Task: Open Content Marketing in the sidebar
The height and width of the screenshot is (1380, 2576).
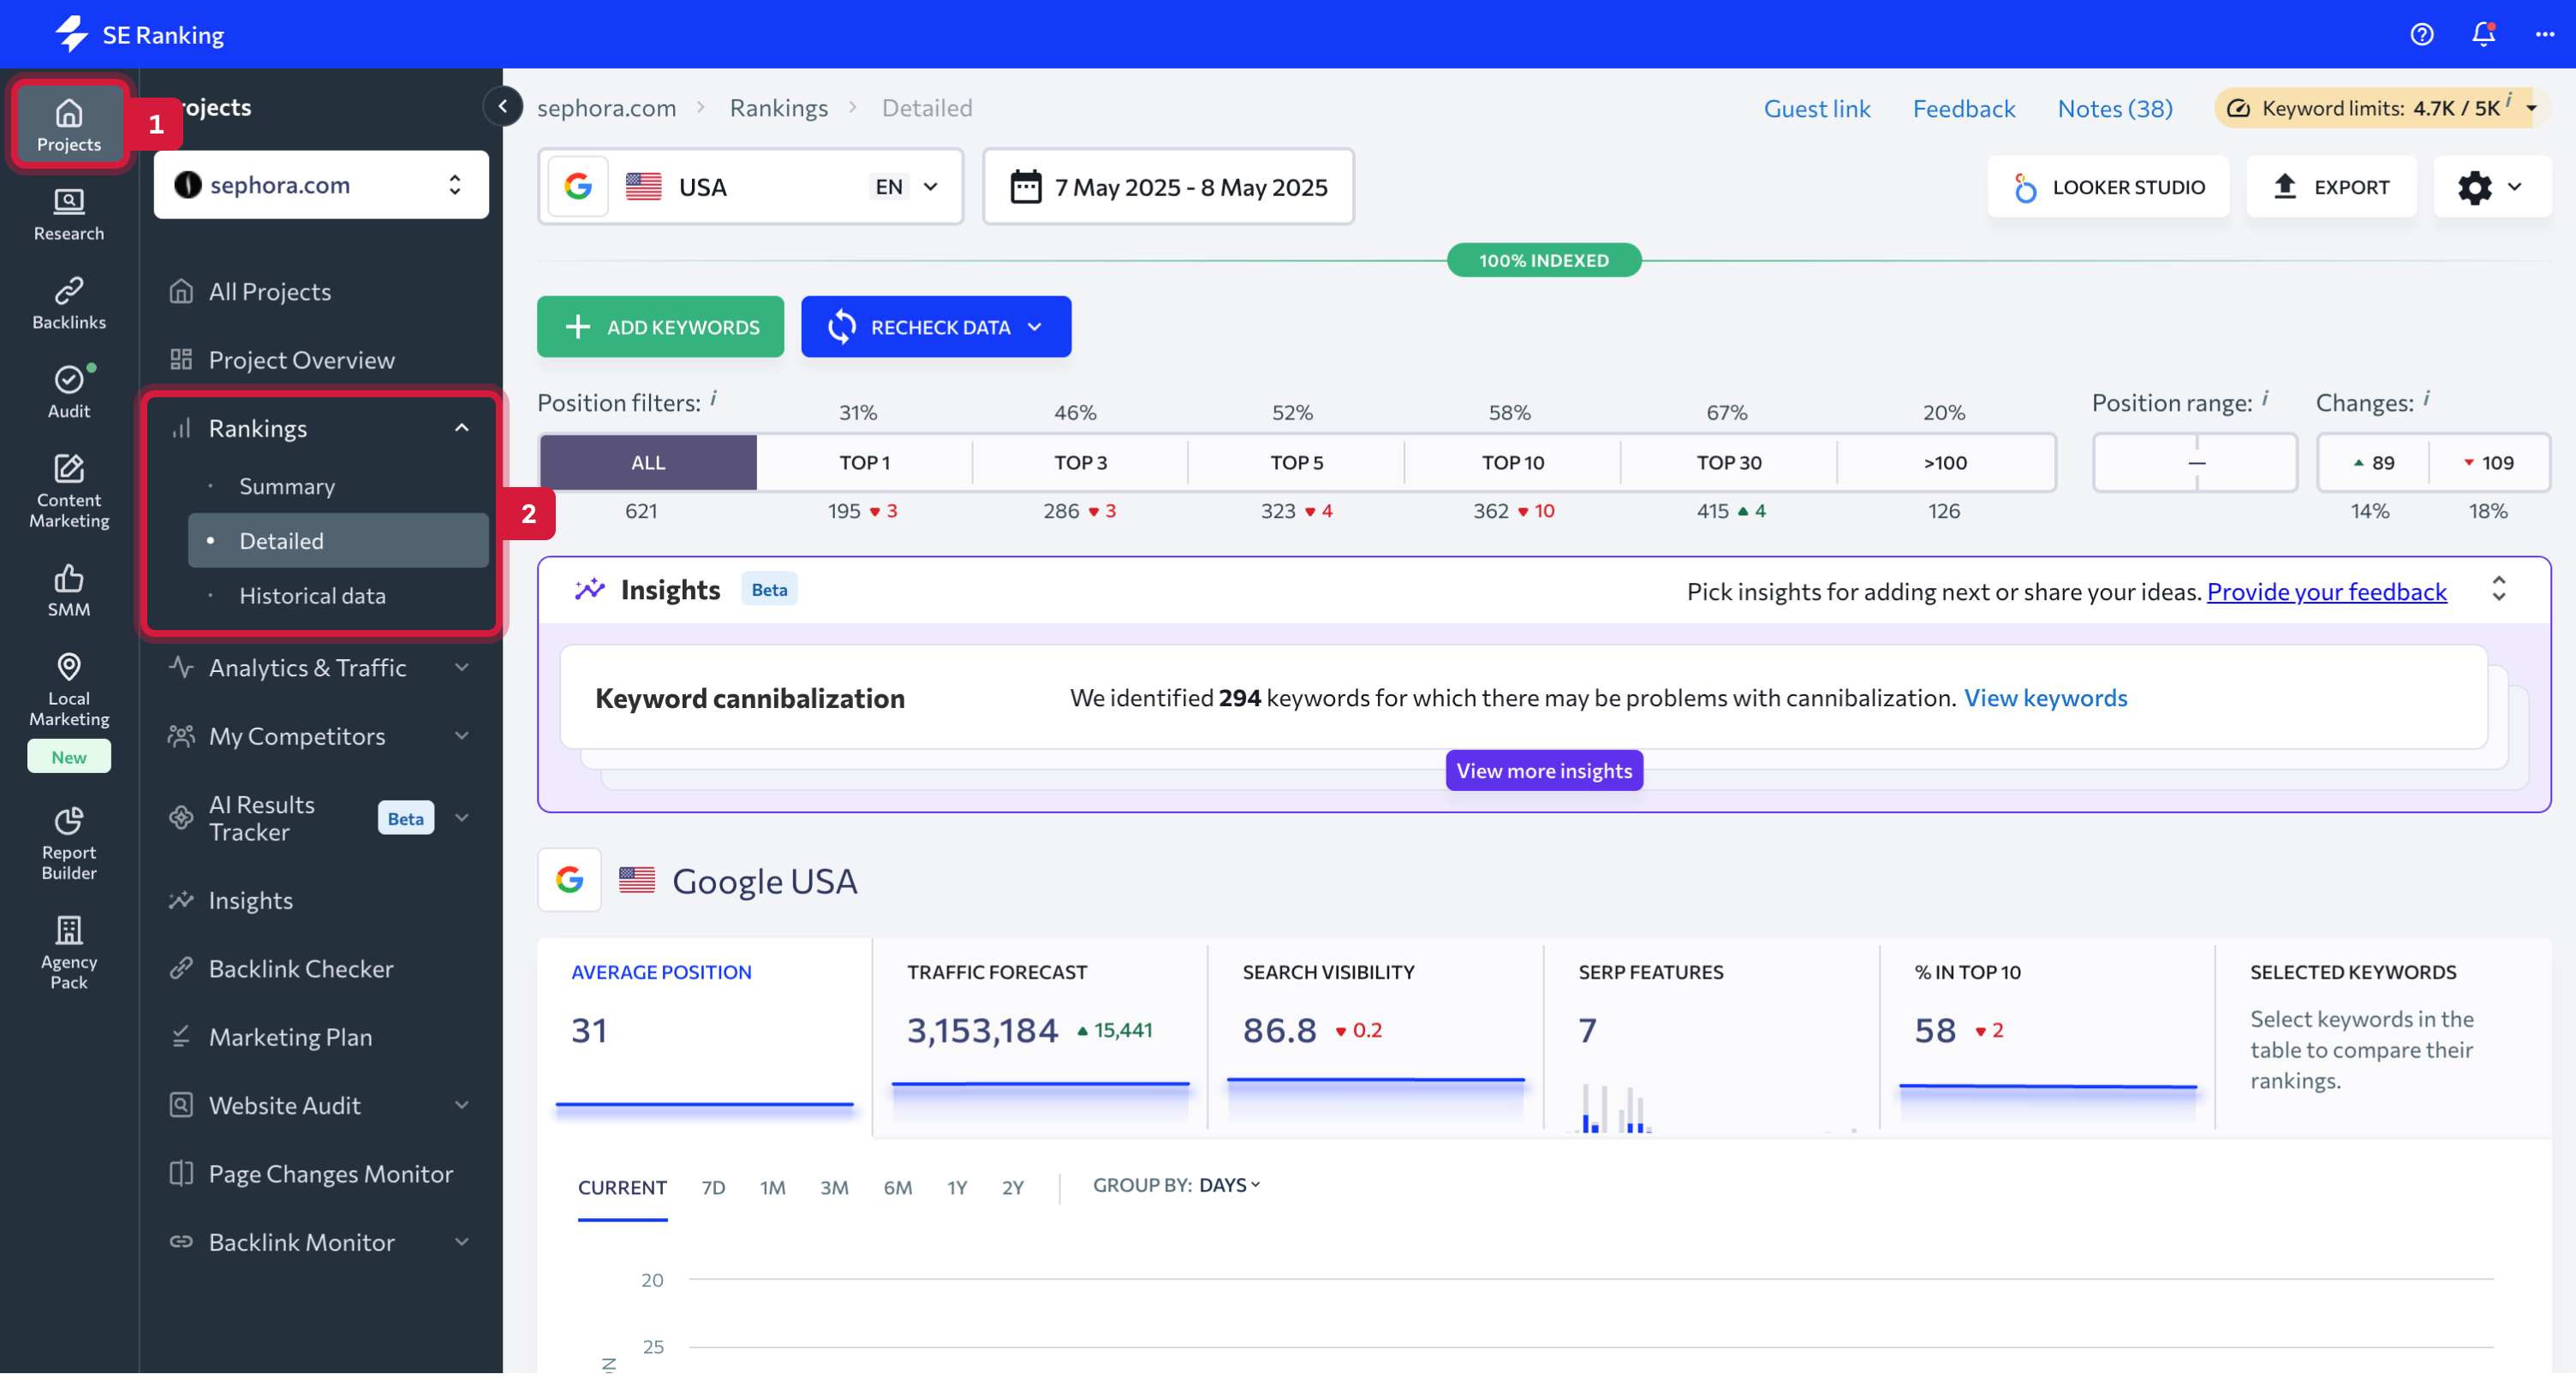Action: pyautogui.click(x=68, y=492)
